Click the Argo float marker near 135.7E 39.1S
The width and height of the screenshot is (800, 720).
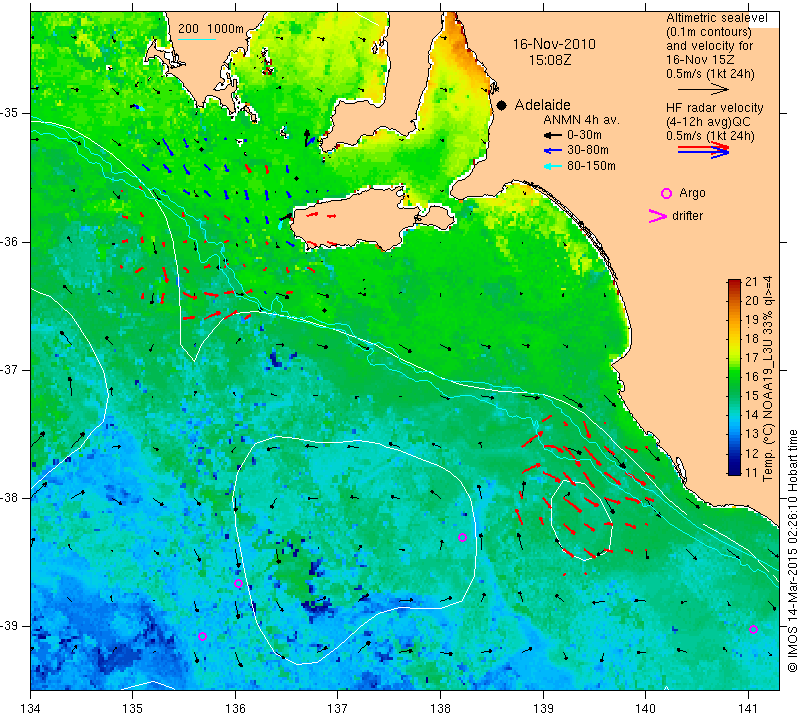pyautogui.click(x=202, y=636)
